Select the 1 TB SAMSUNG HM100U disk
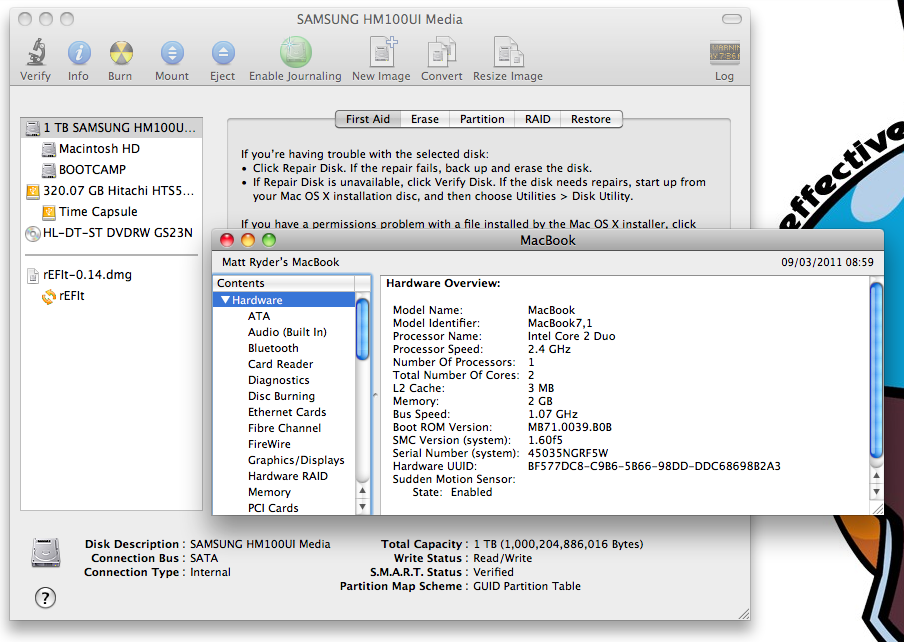Image resolution: width=904 pixels, height=642 pixels. coord(112,127)
